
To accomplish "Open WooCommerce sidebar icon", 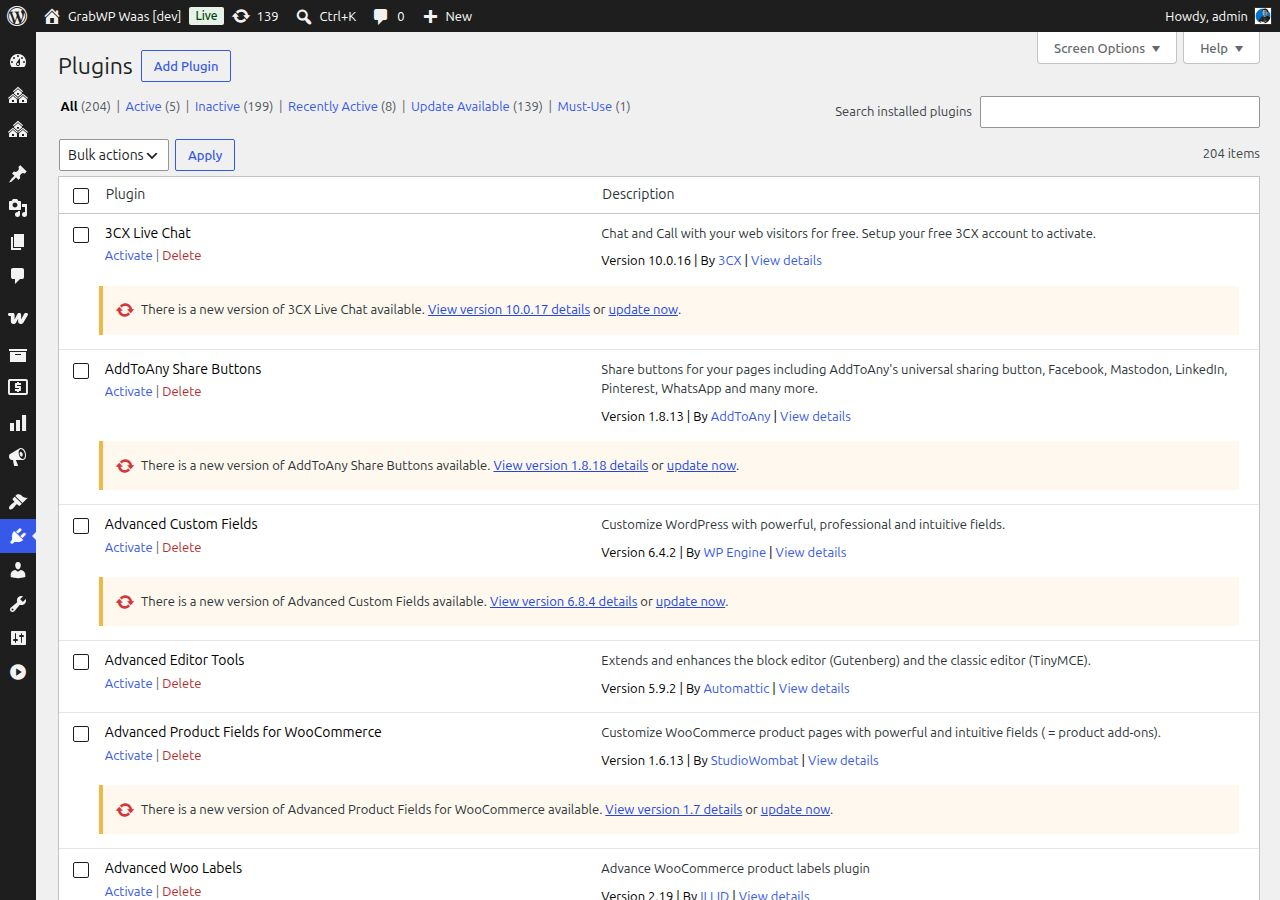I will point(18,319).
